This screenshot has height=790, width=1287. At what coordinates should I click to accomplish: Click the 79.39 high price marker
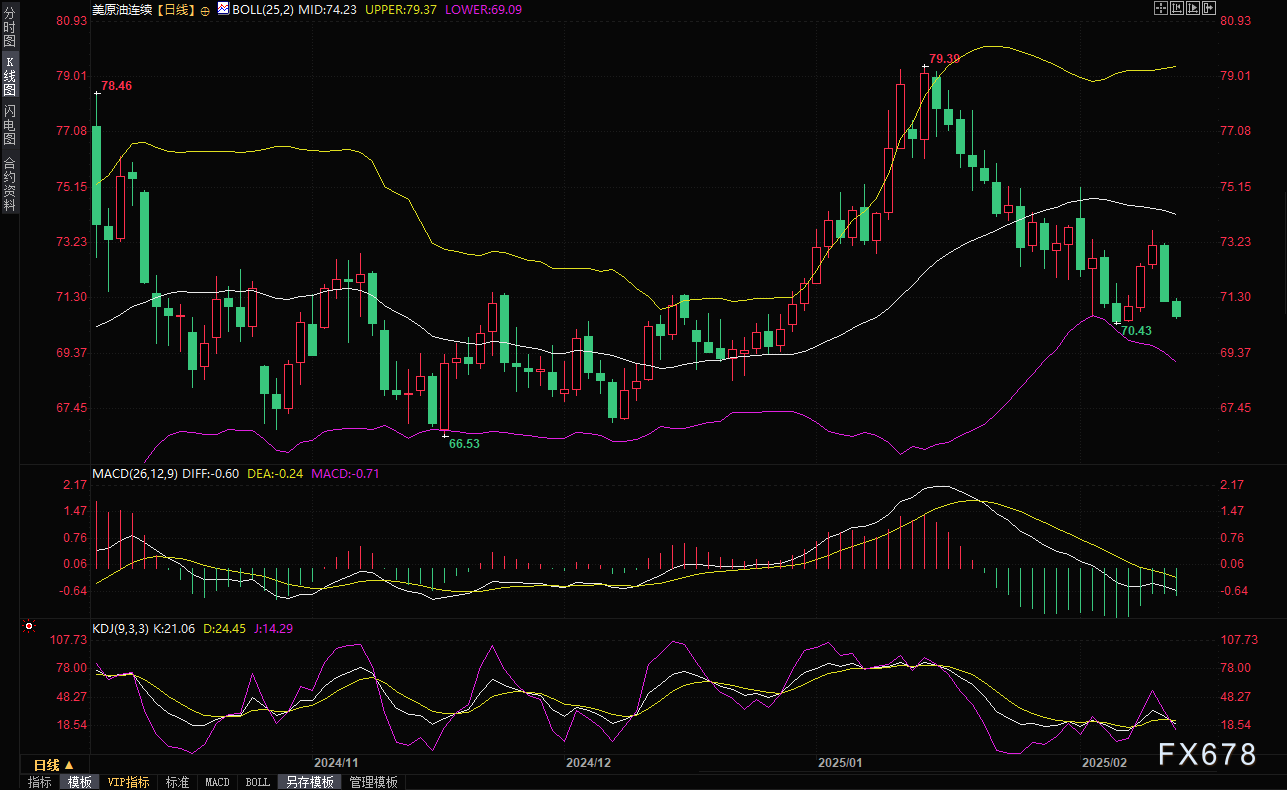click(x=943, y=59)
